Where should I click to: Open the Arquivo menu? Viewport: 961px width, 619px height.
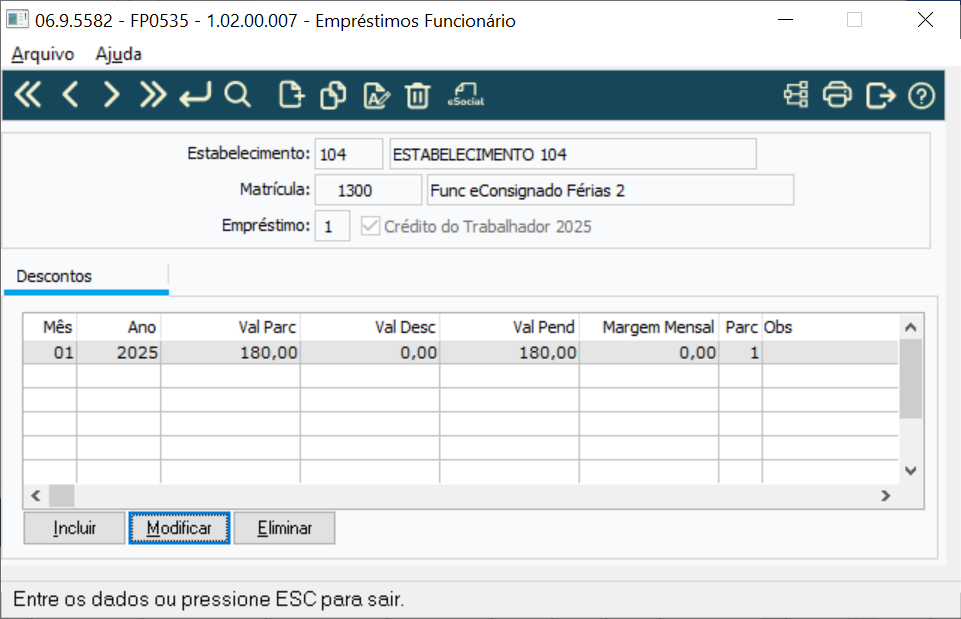coord(43,54)
